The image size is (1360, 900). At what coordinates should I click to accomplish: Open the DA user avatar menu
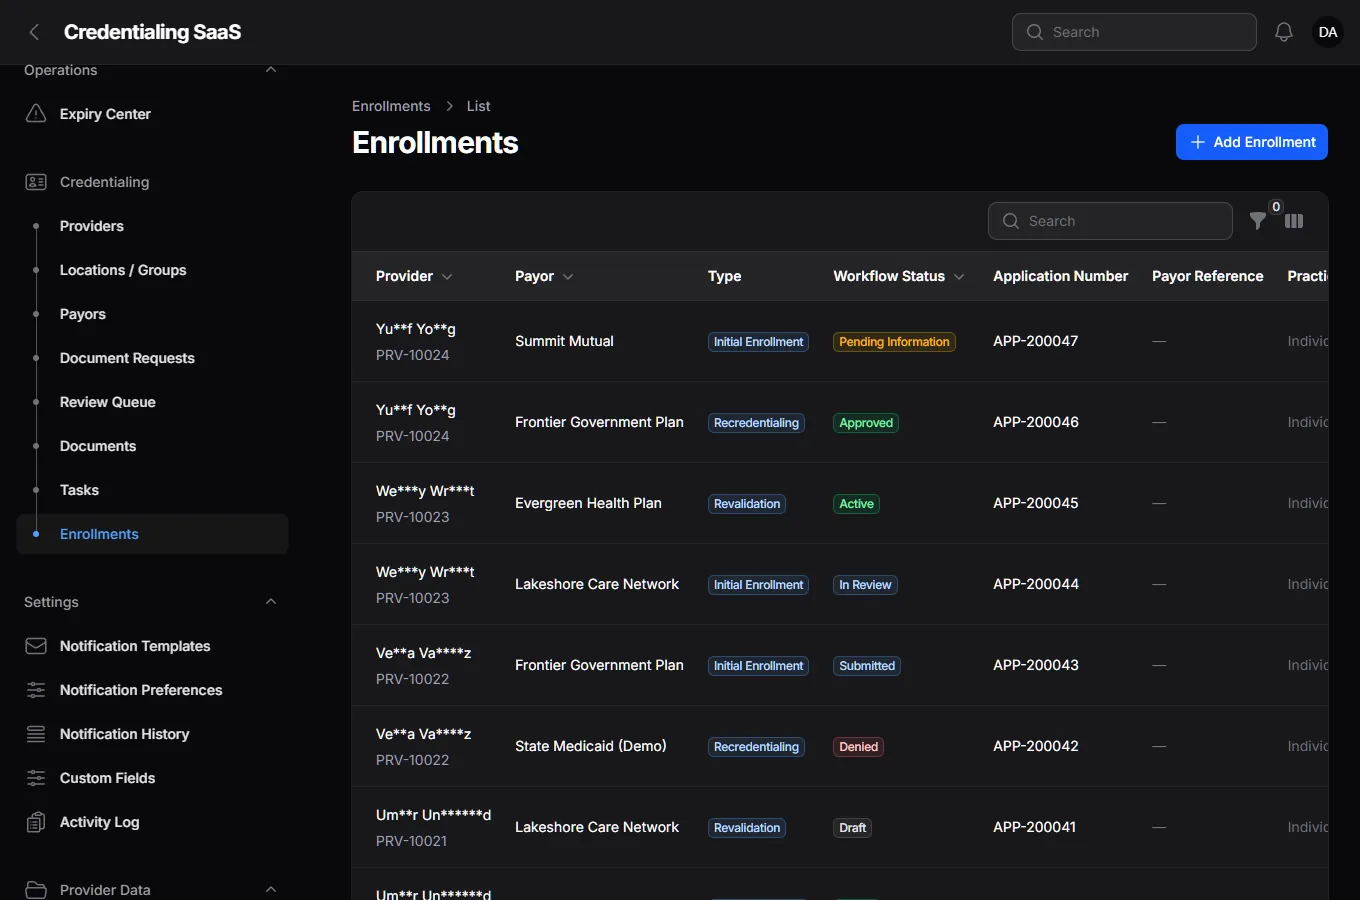click(x=1328, y=32)
